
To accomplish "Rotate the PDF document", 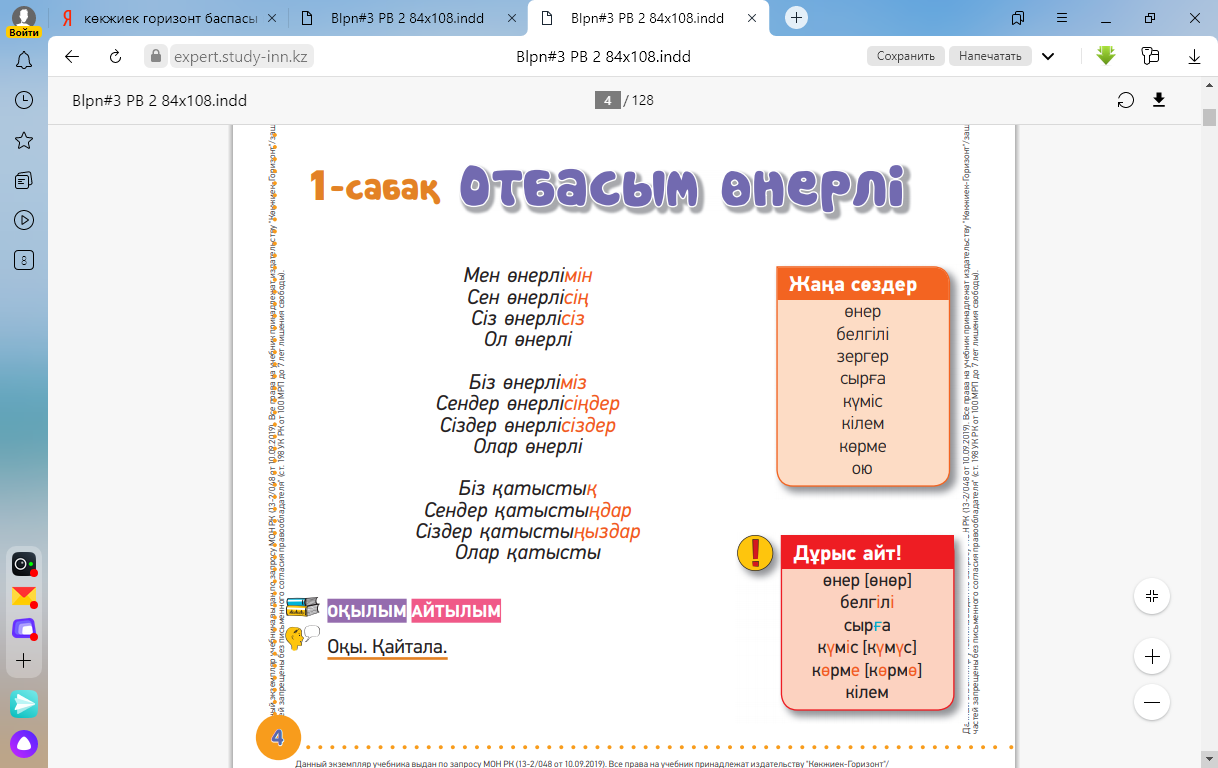I will click(1126, 100).
